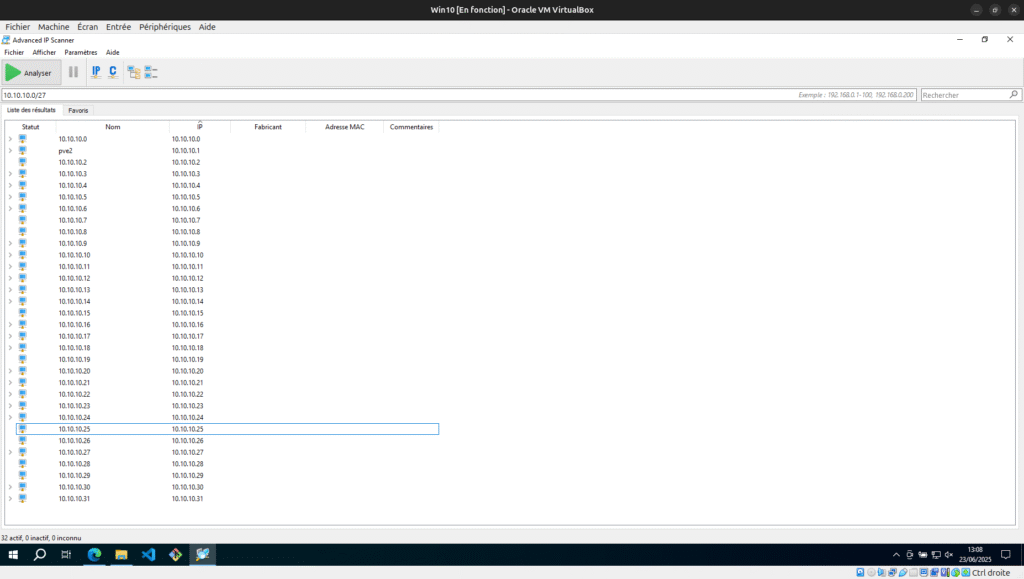1024x579 pixels.
Task: Click the search magnifier icon in Rechercher
Action: (x=1013, y=95)
